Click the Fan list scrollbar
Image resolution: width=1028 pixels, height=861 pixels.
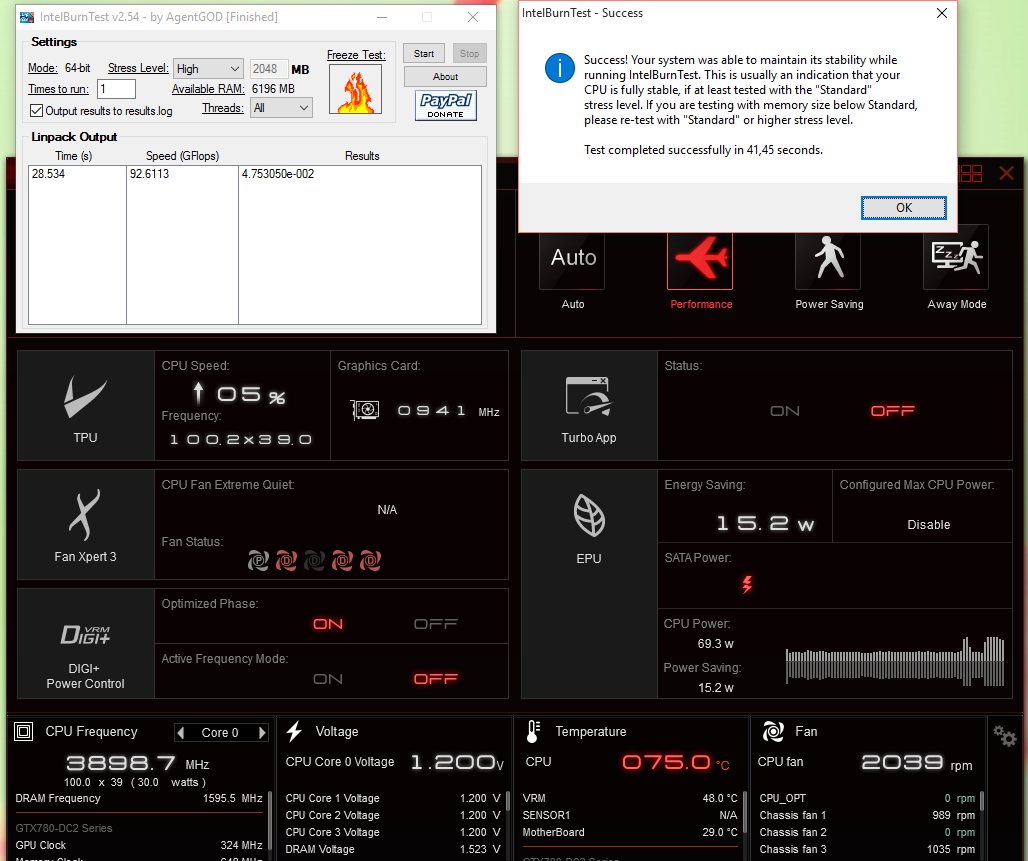click(x=981, y=801)
